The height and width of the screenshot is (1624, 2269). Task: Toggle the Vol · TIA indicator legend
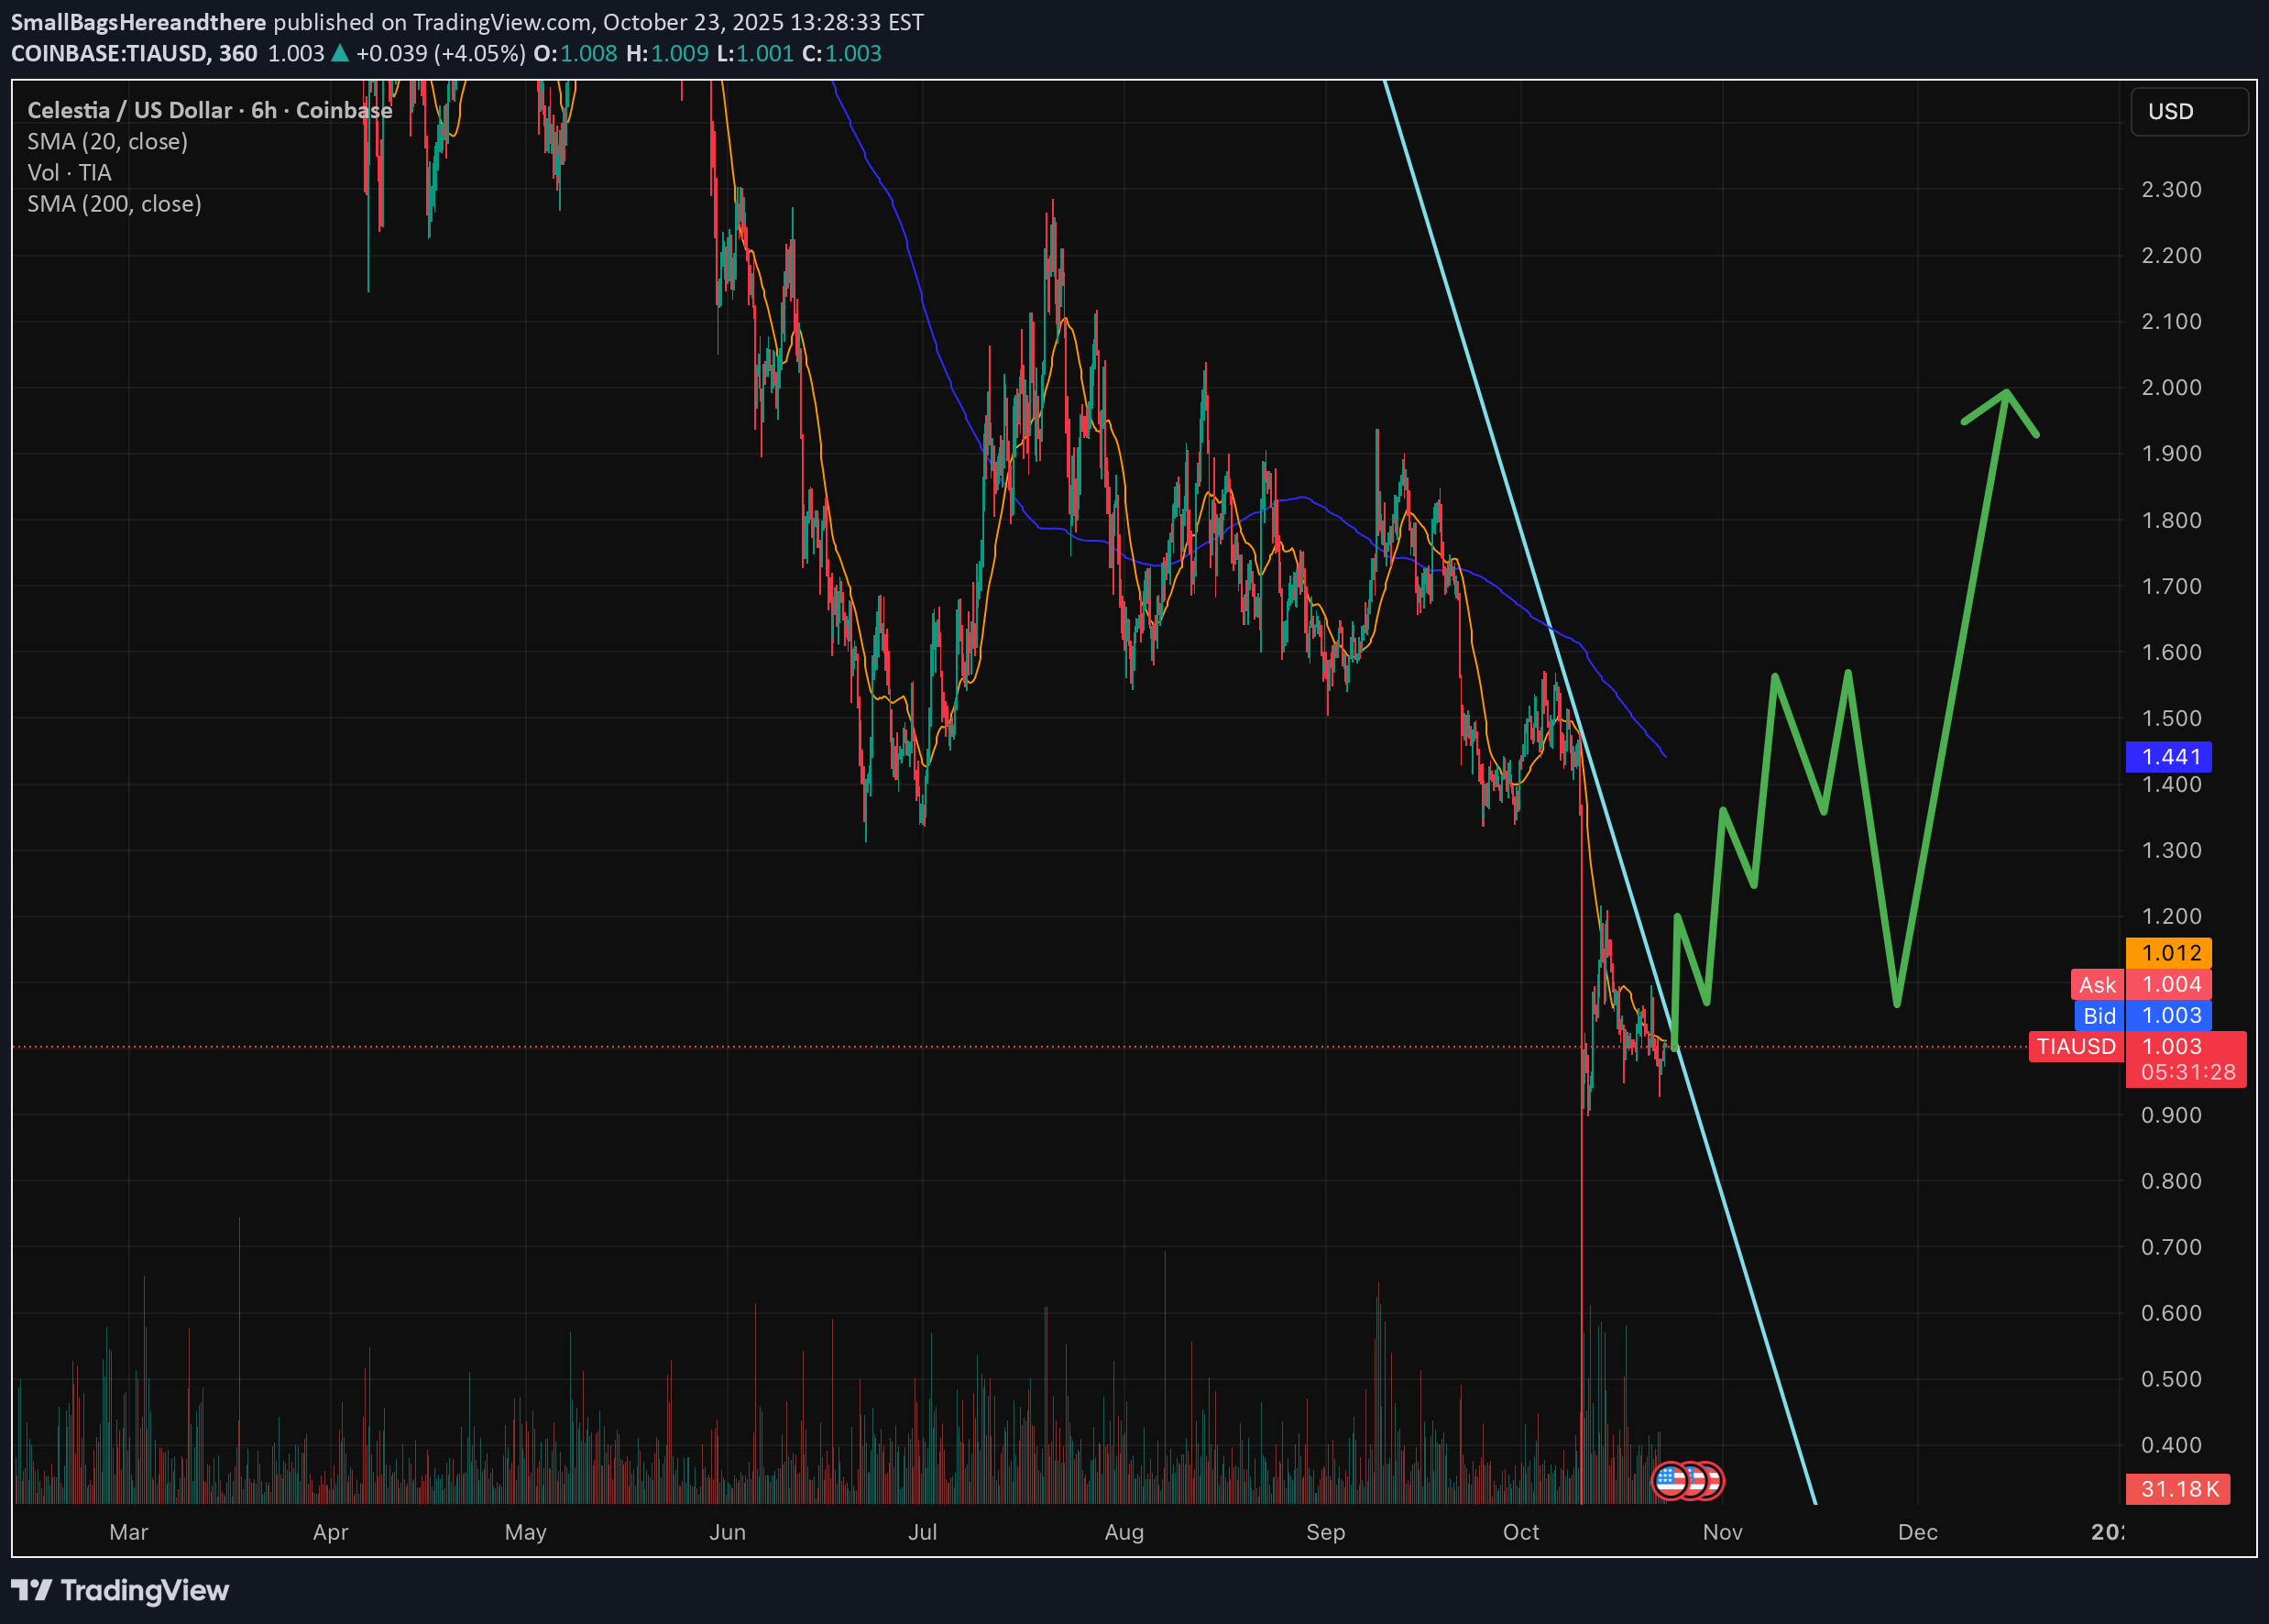coord(69,172)
